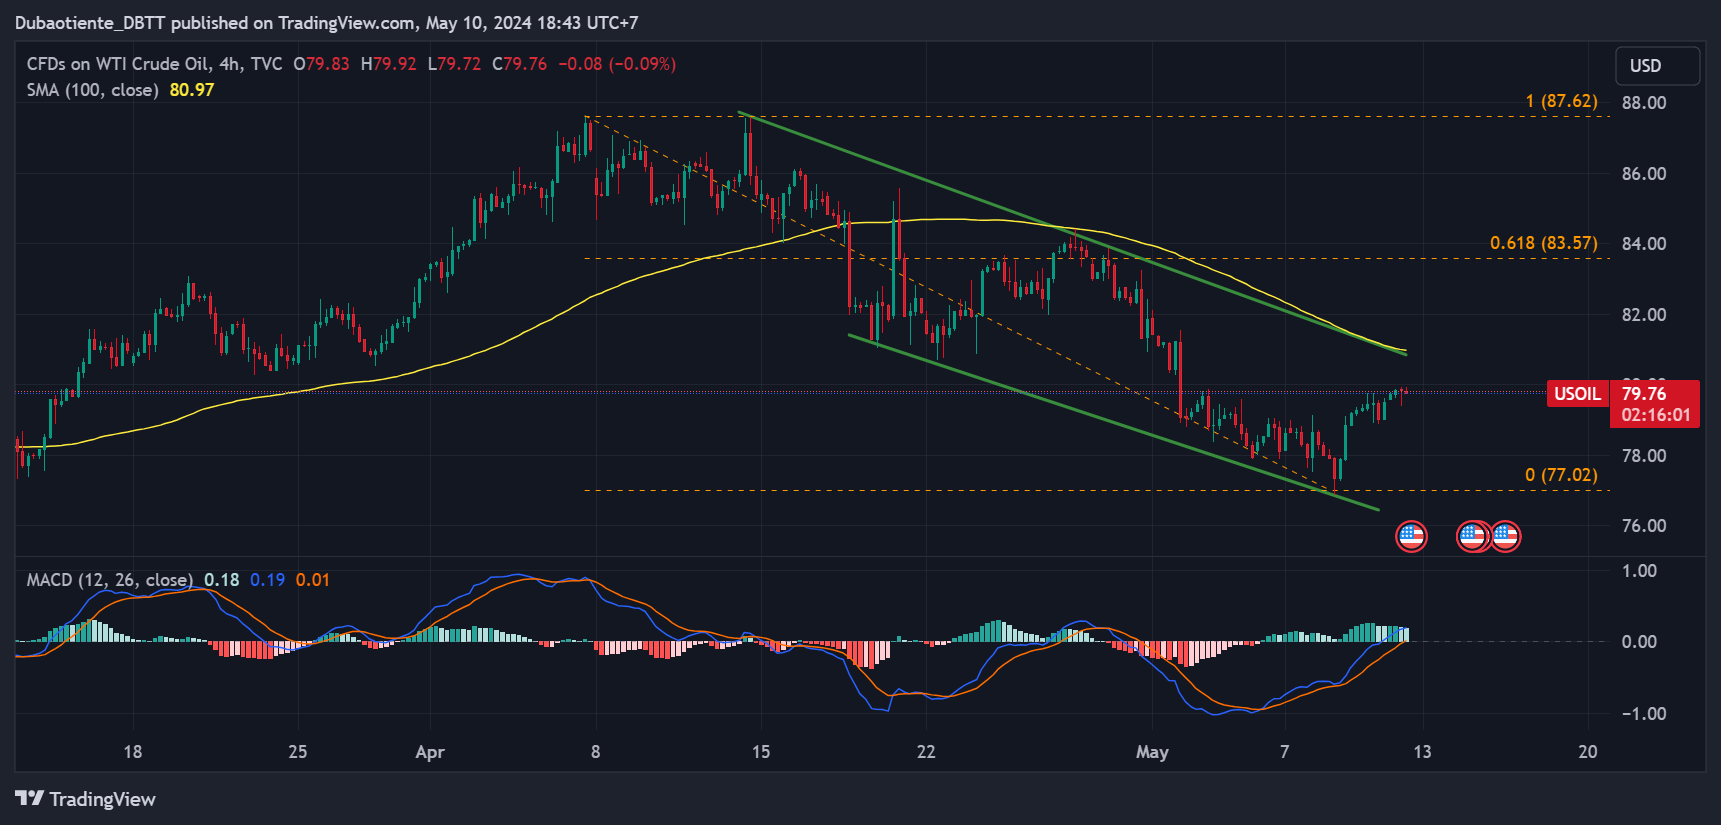1721x825 pixels.
Task: Click the May label on time axis
Action: coord(1152,752)
